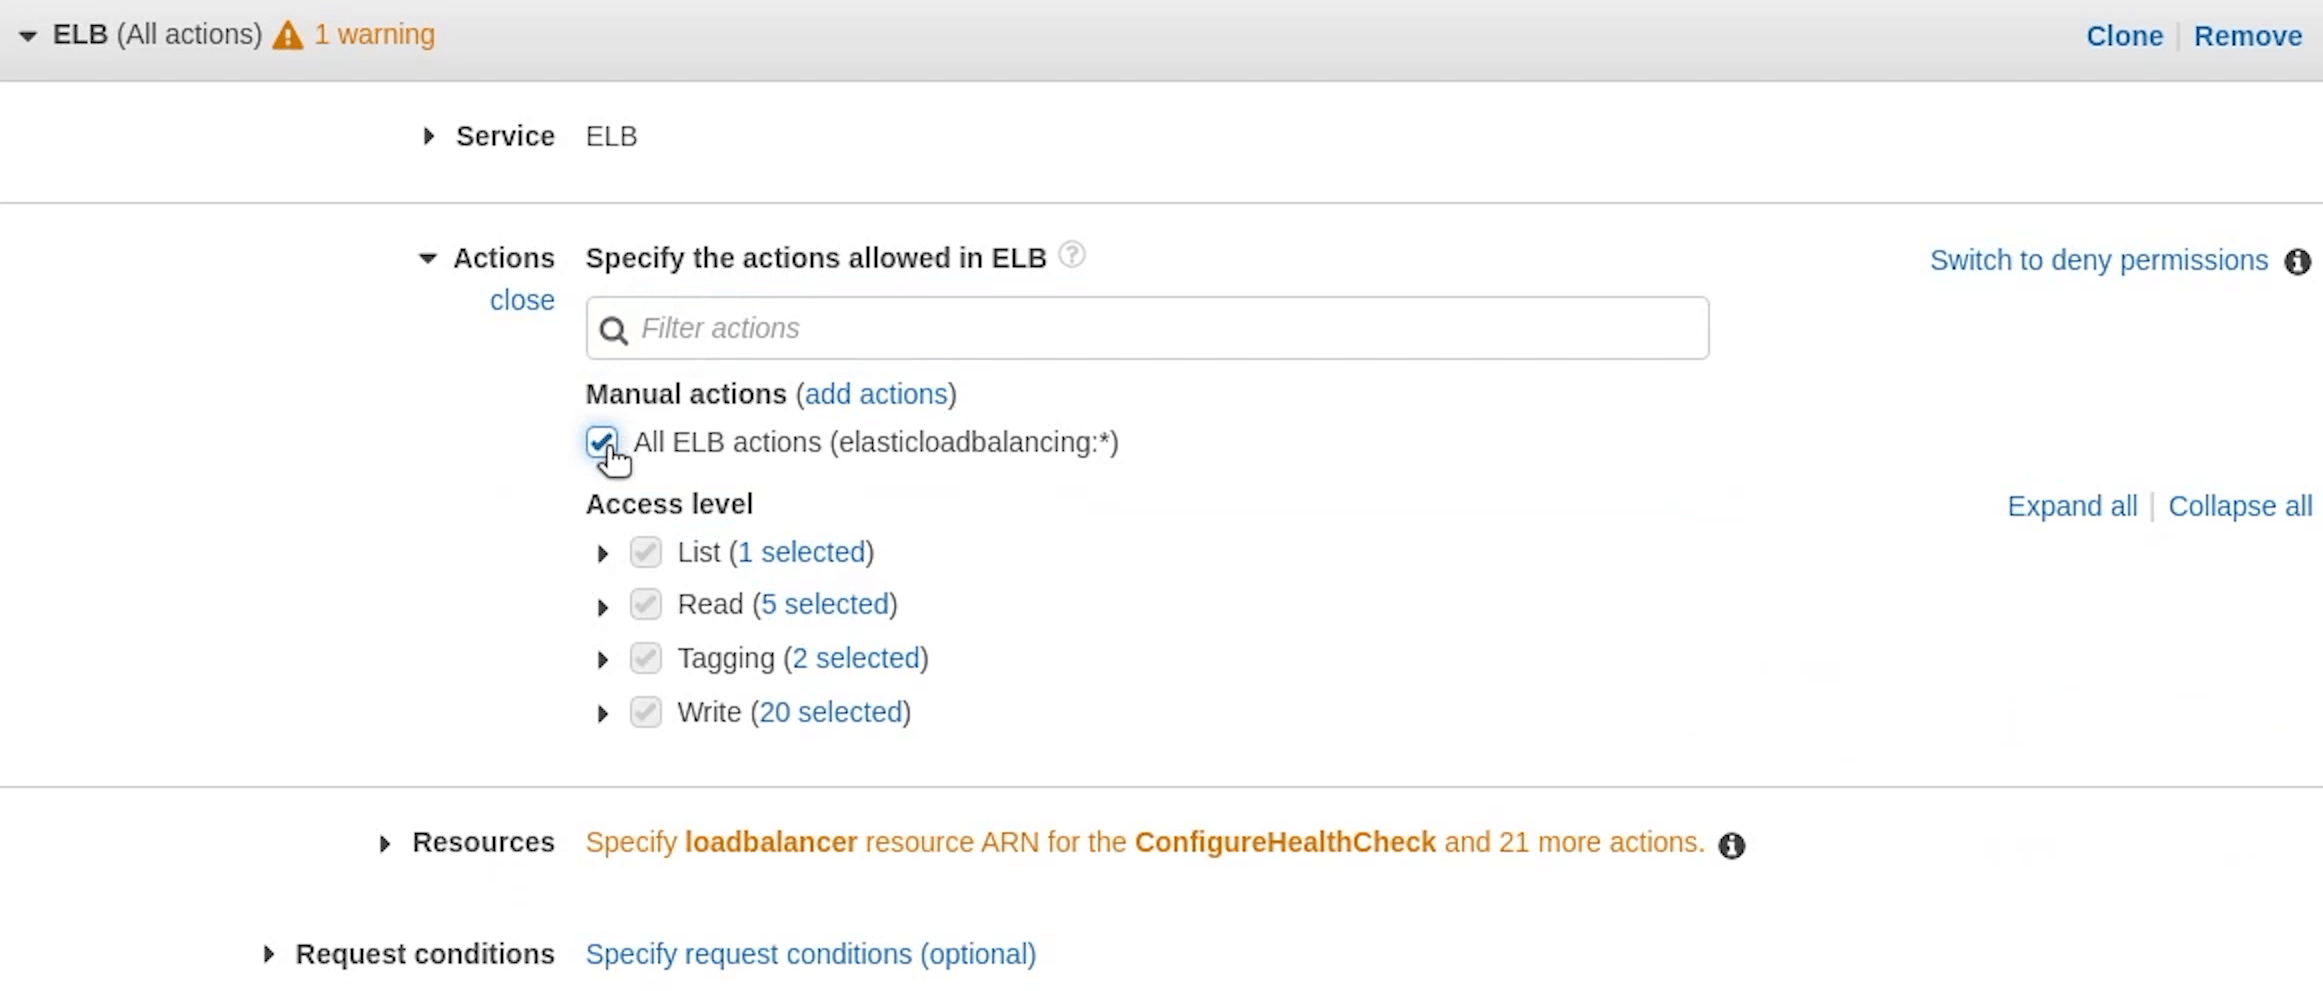Image resolution: width=2323 pixels, height=991 pixels.
Task: Click info icon next to deny permissions
Action: click(x=2297, y=262)
